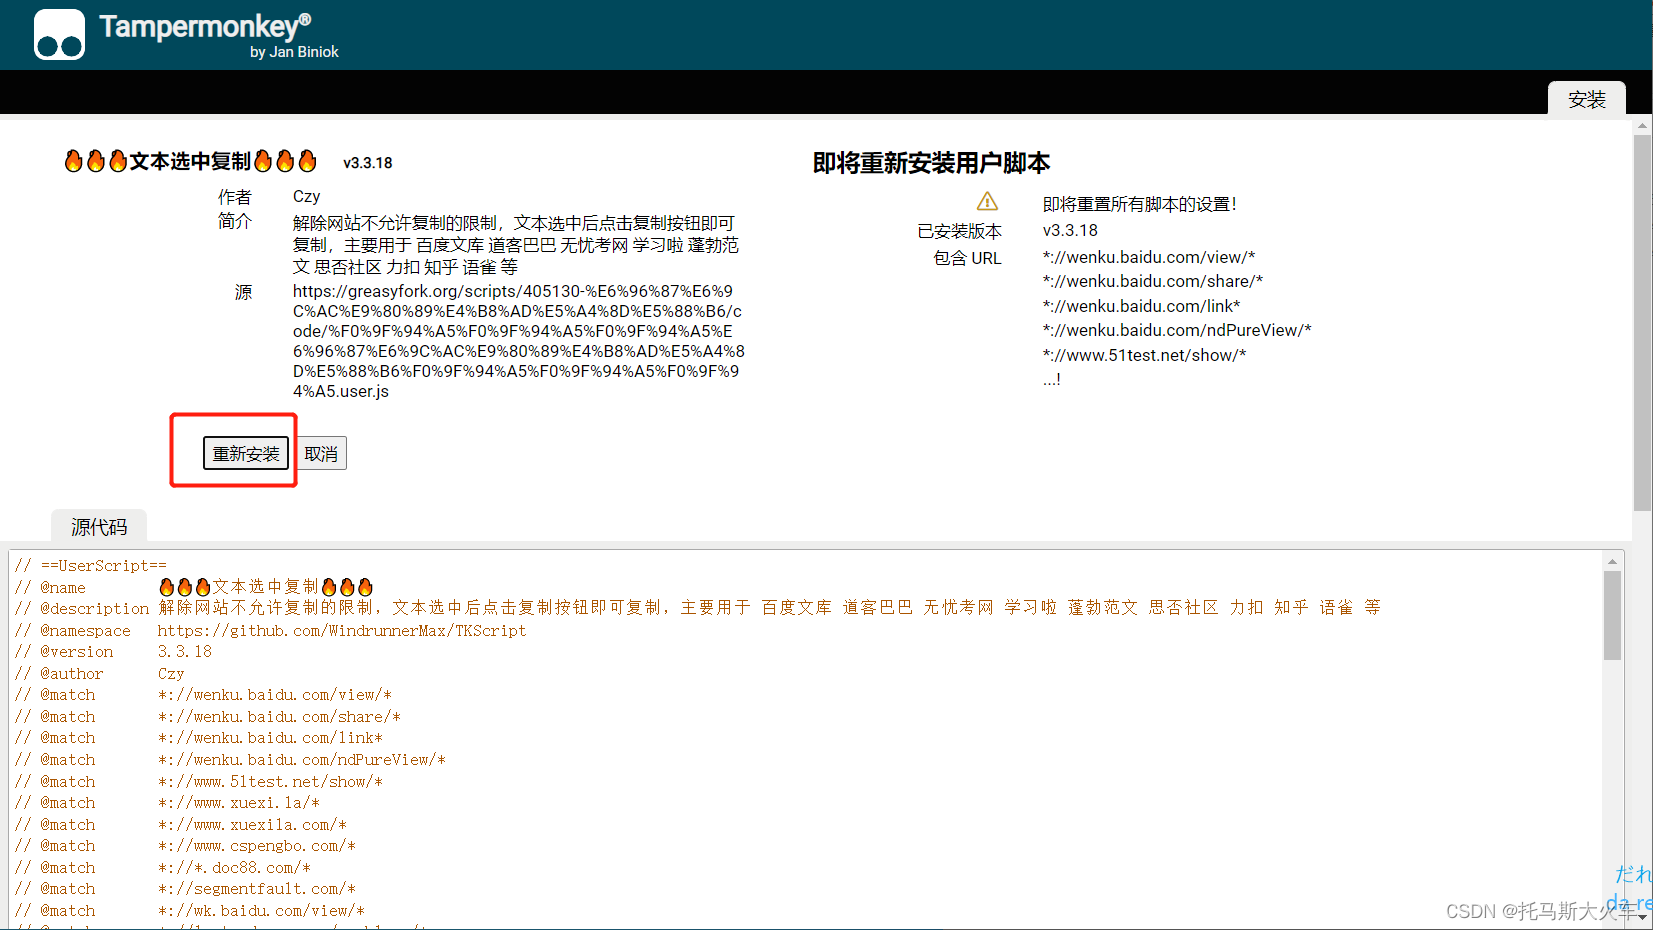Image resolution: width=1653 pixels, height=930 pixels.
Task: Click the // ==UserScript== line in the source
Action: pyautogui.click(x=91, y=566)
